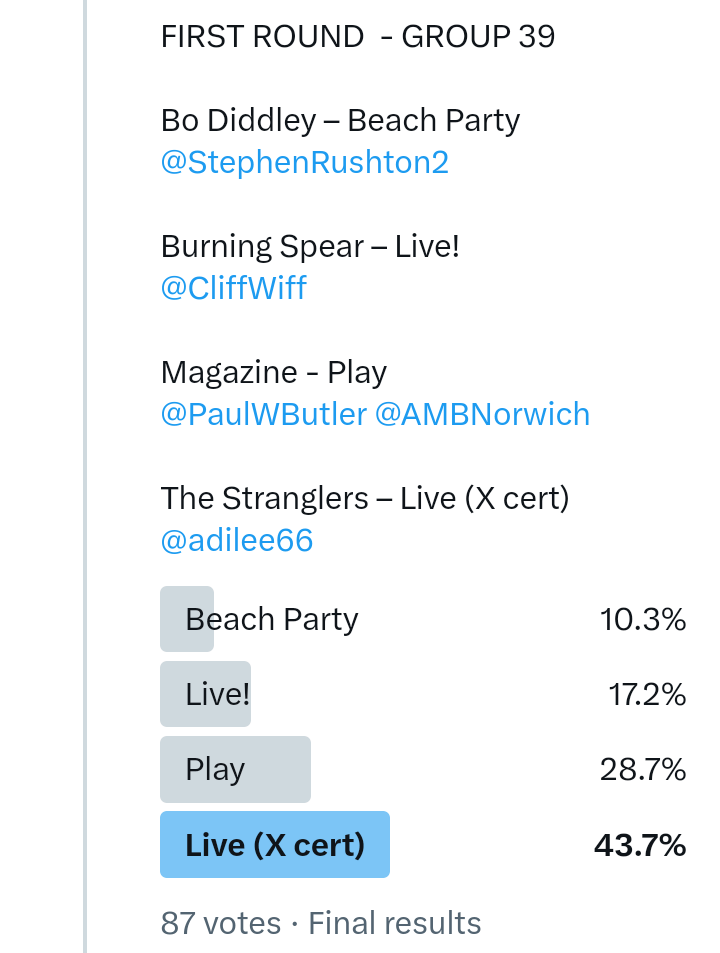Open the @adilee66 profile mention
The width and height of the screenshot is (720, 953).
tap(237, 540)
